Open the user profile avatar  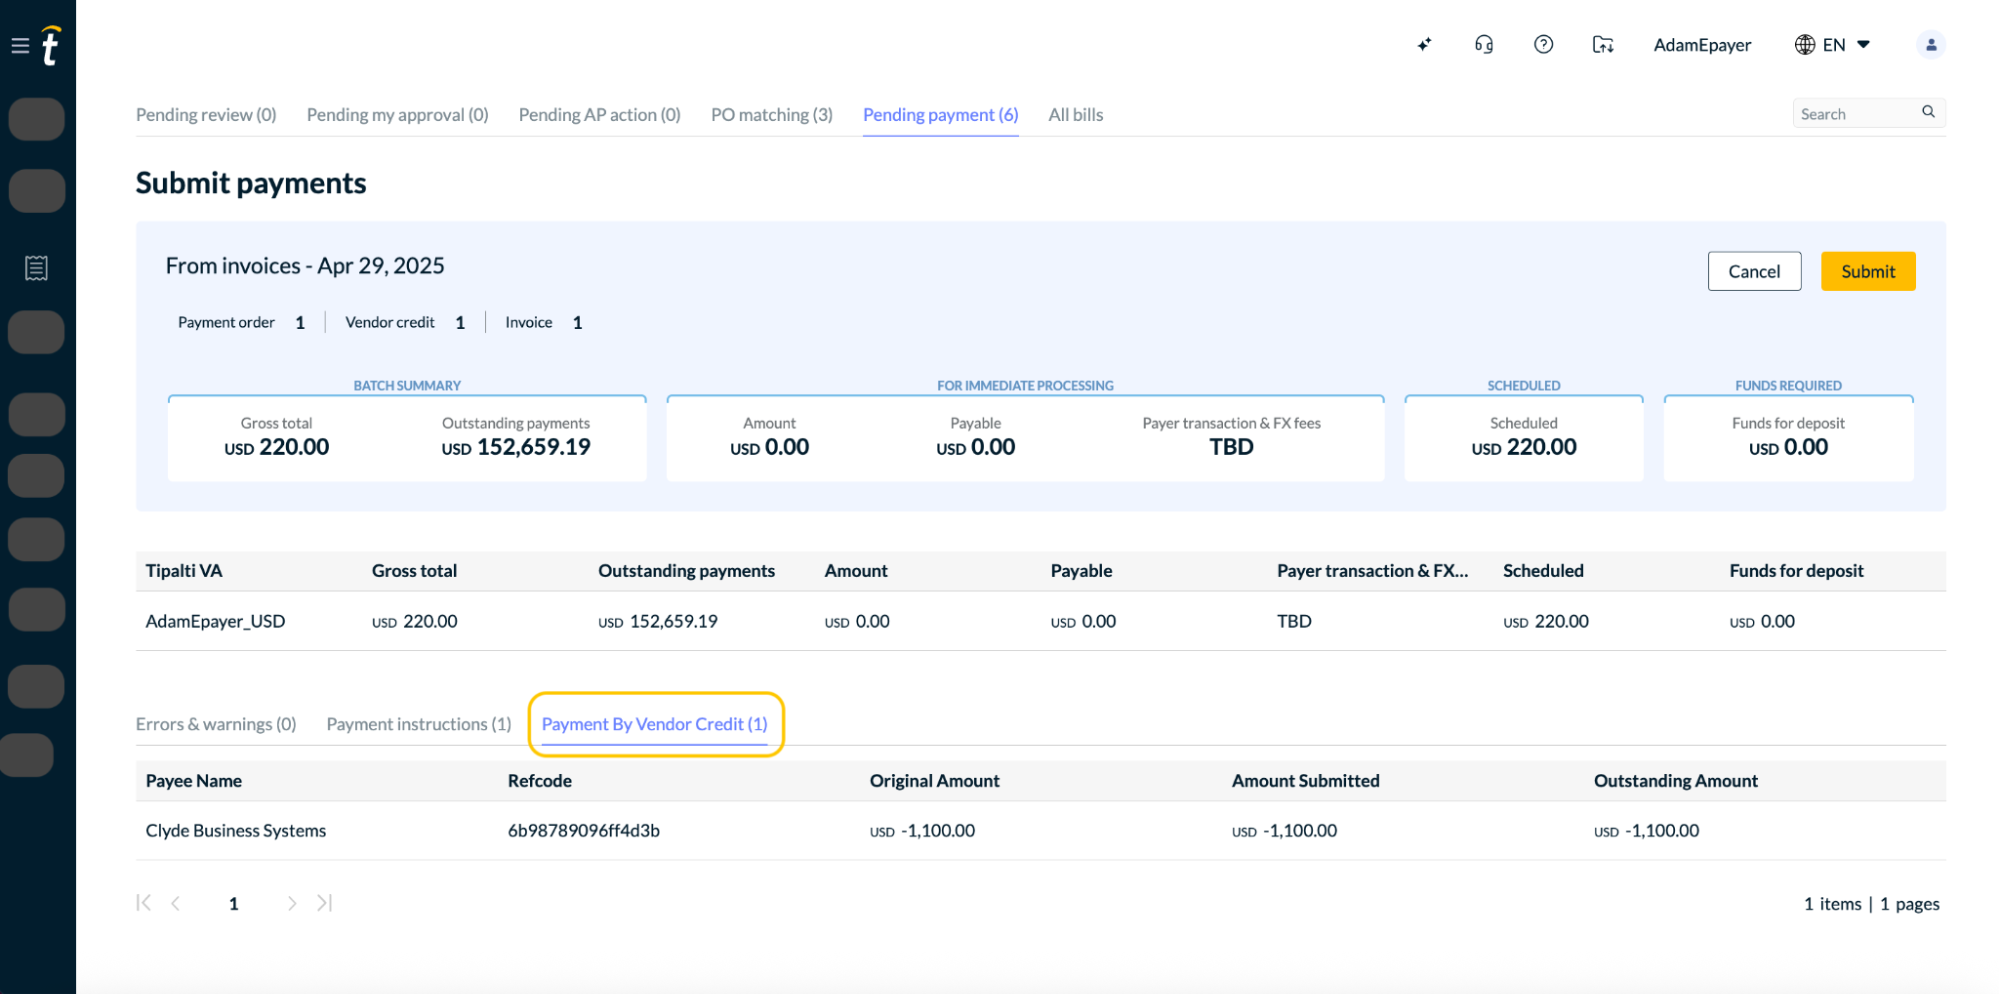pyautogui.click(x=1930, y=45)
